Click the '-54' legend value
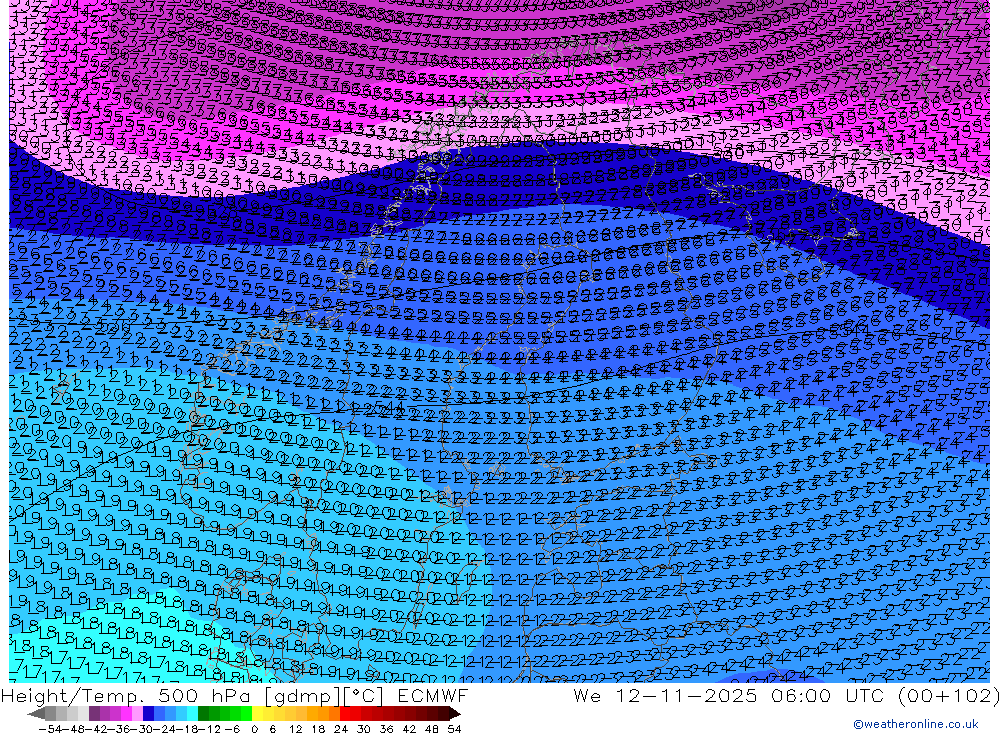This screenshot has height=733, width=1000. 50,729
